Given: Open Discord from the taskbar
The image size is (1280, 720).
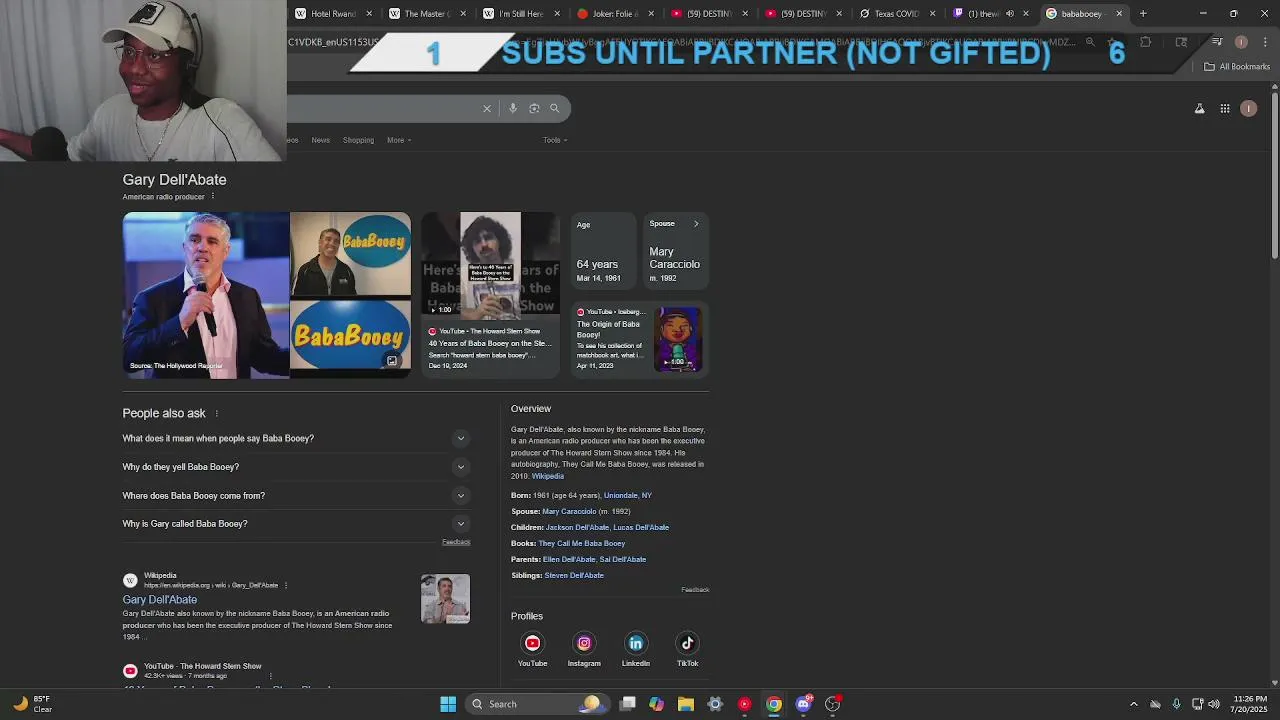Looking at the screenshot, I should pos(803,704).
